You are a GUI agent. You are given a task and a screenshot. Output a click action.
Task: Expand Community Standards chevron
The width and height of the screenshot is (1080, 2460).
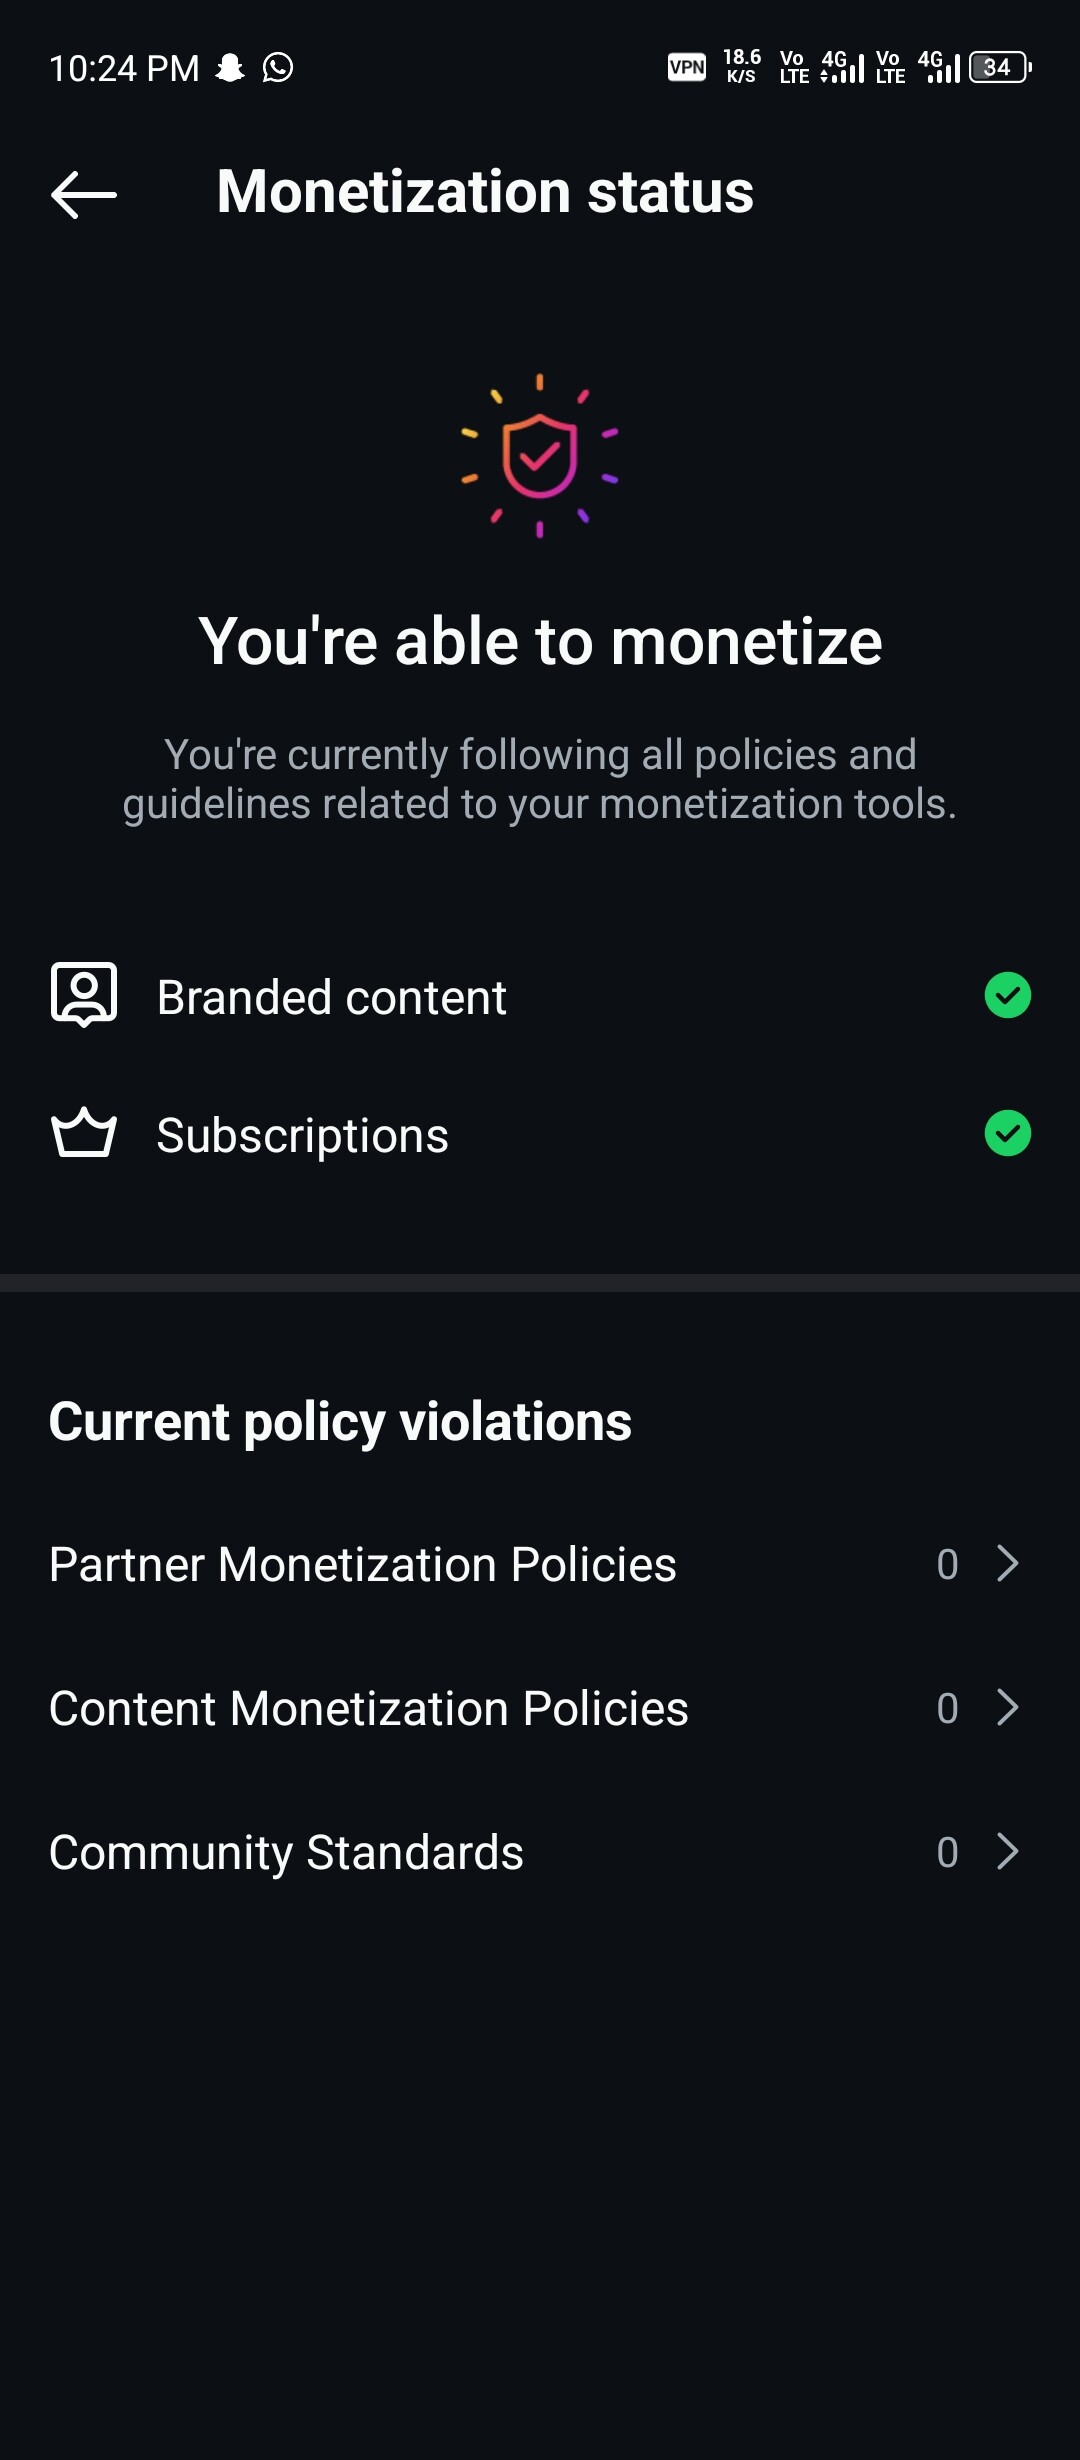(x=1008, y=1851)
